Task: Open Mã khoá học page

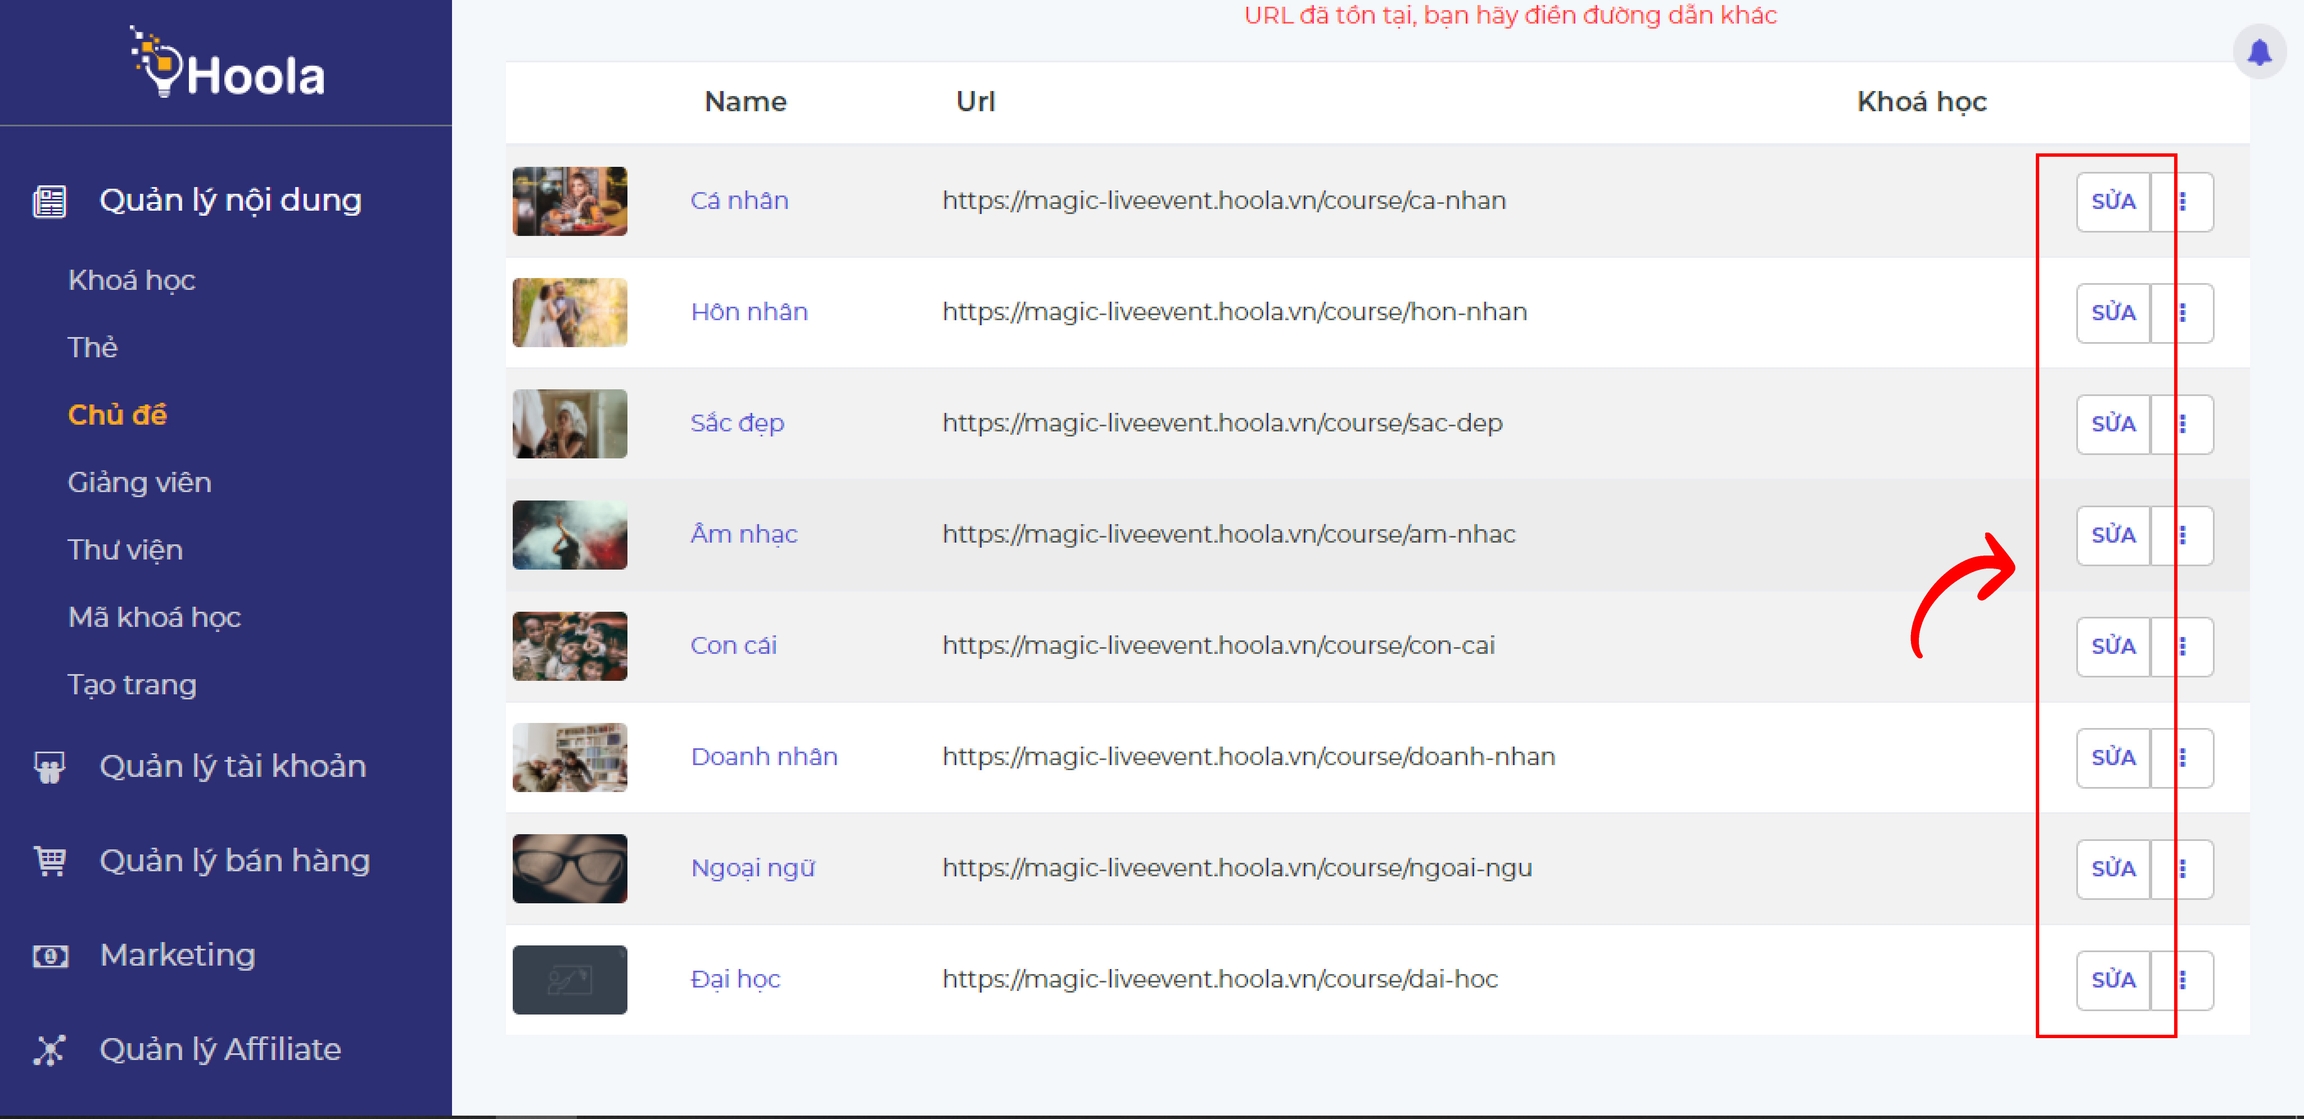Action: click(x=154, y=617)
